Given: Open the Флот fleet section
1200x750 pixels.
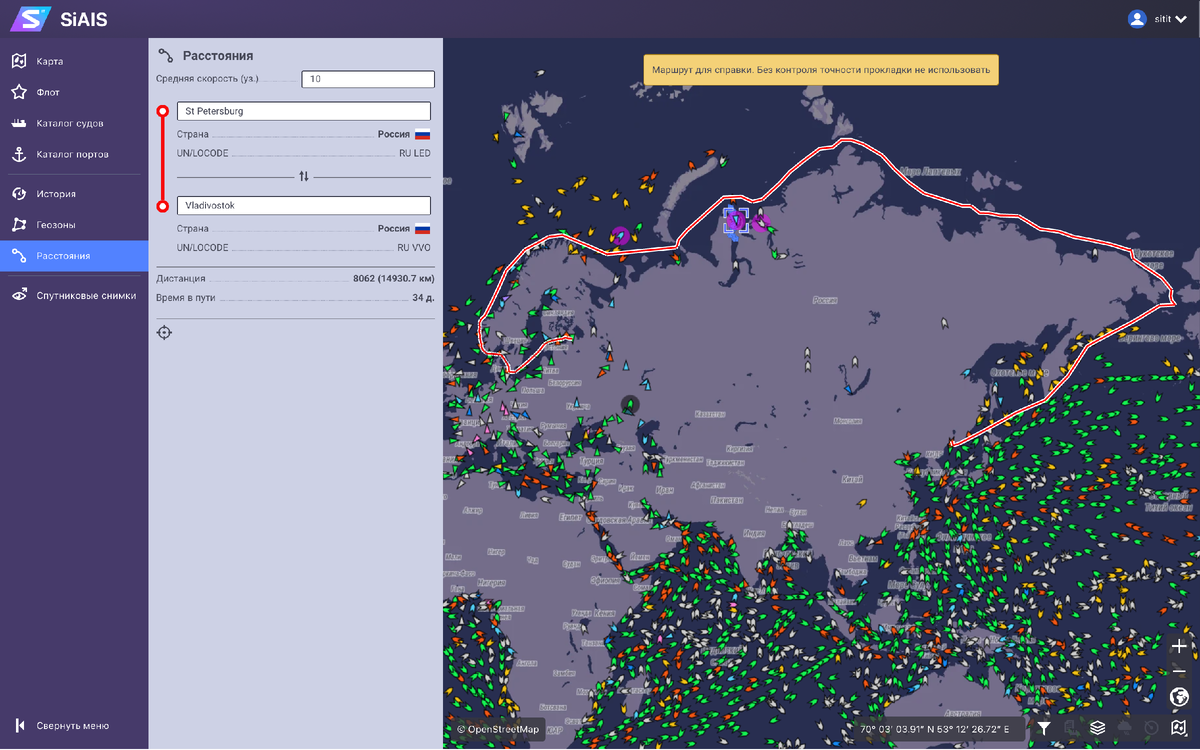Looking at the screenshot, I should point(74,92).
